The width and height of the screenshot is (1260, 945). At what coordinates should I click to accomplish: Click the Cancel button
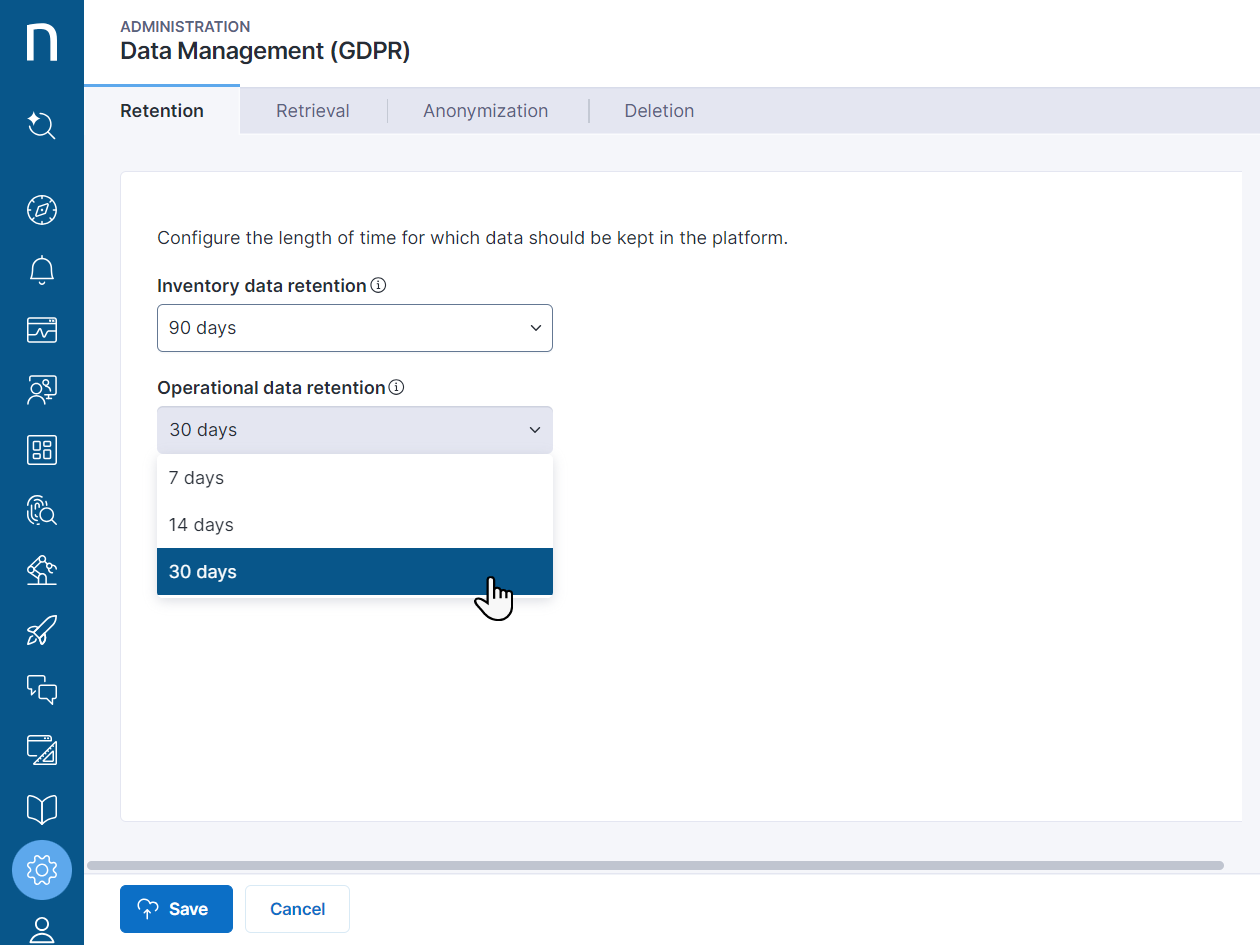click(x=297, y=909)
